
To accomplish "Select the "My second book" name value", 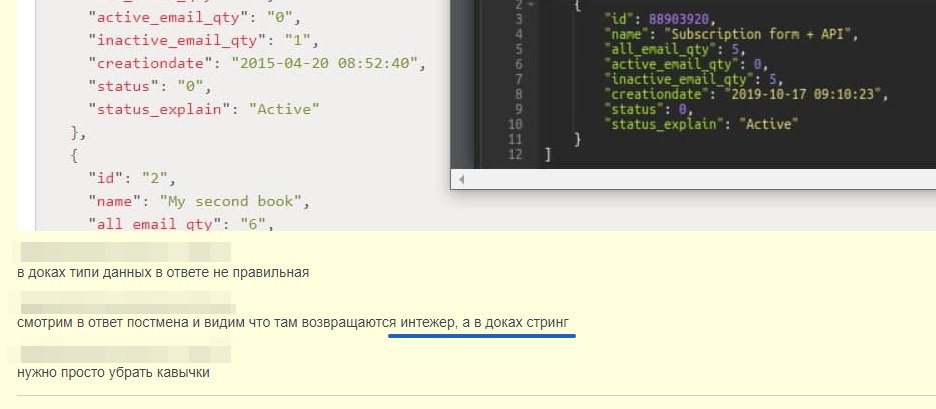I will 230,201.
